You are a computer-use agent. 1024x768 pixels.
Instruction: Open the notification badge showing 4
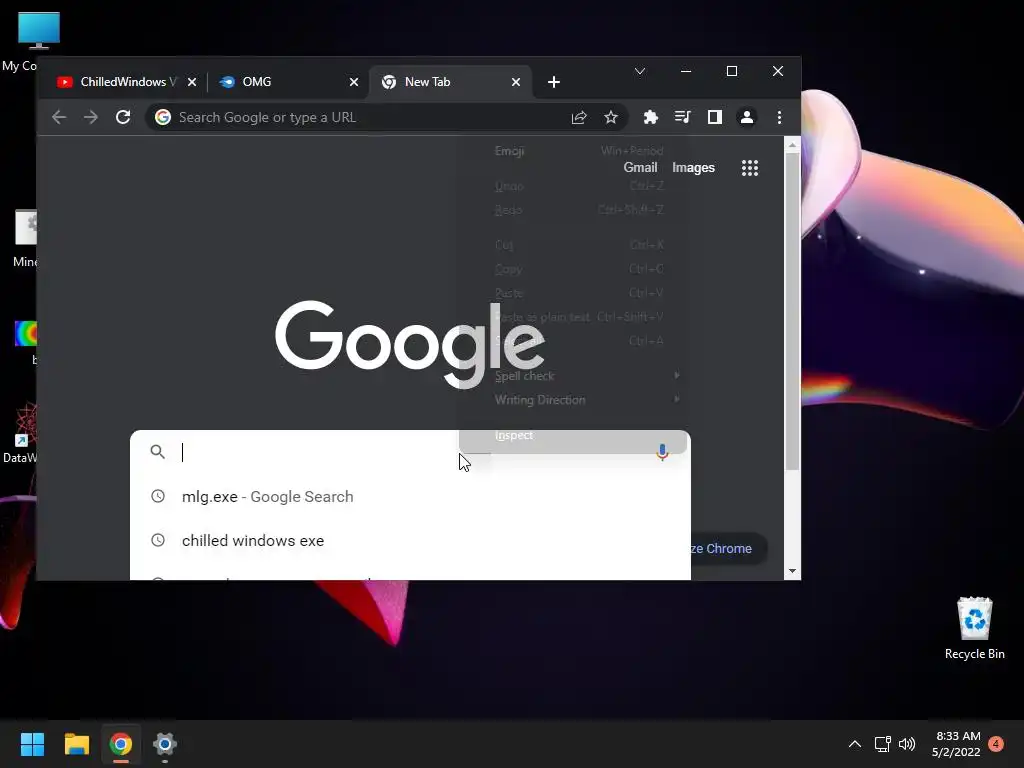996,744
